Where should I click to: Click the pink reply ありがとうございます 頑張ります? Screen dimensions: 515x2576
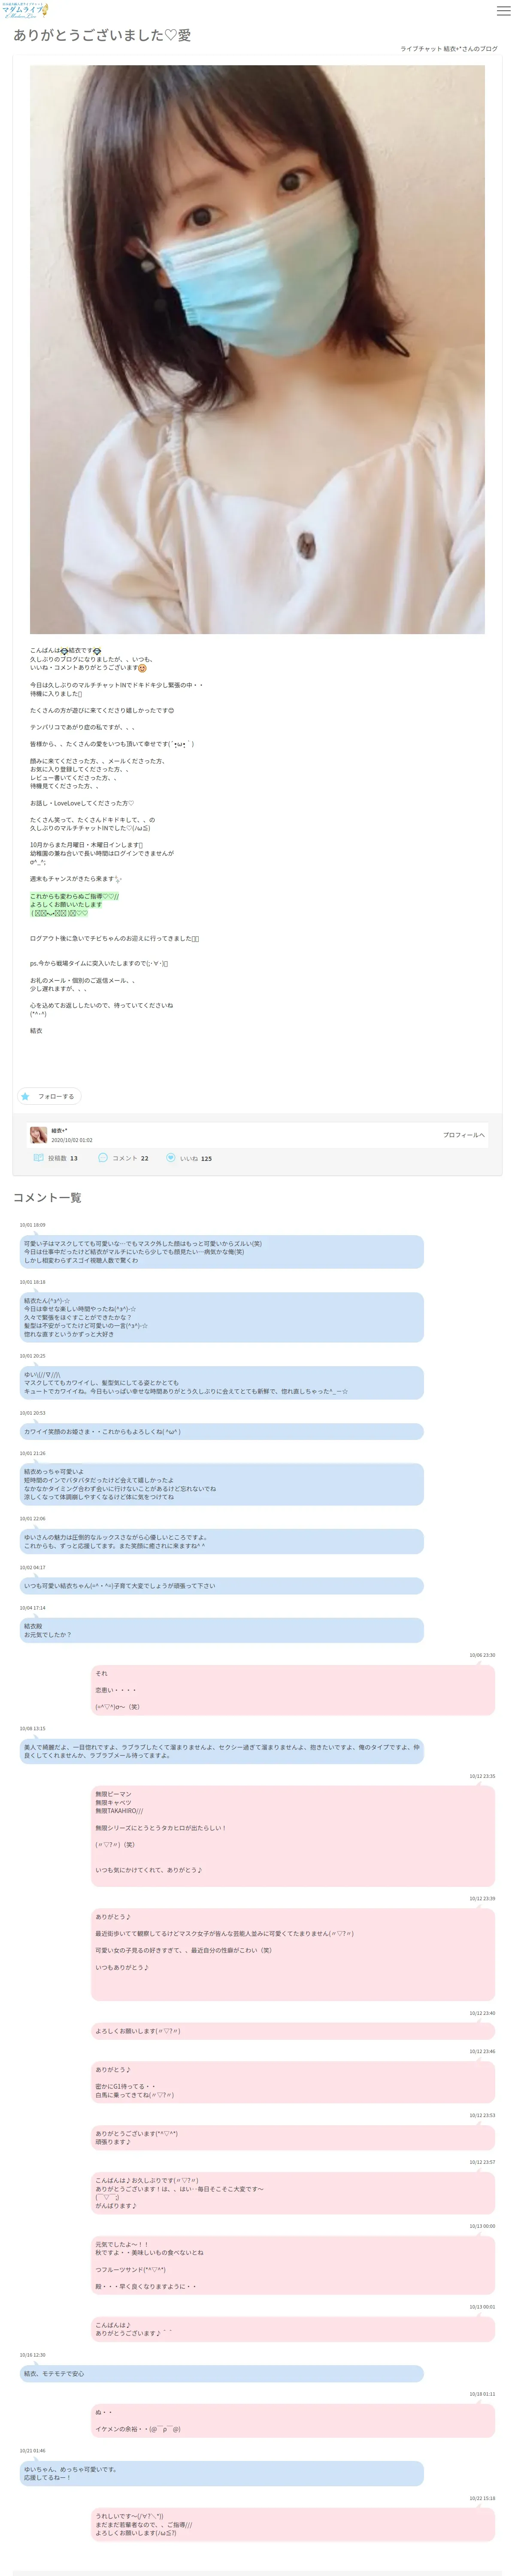[293, 2138]
